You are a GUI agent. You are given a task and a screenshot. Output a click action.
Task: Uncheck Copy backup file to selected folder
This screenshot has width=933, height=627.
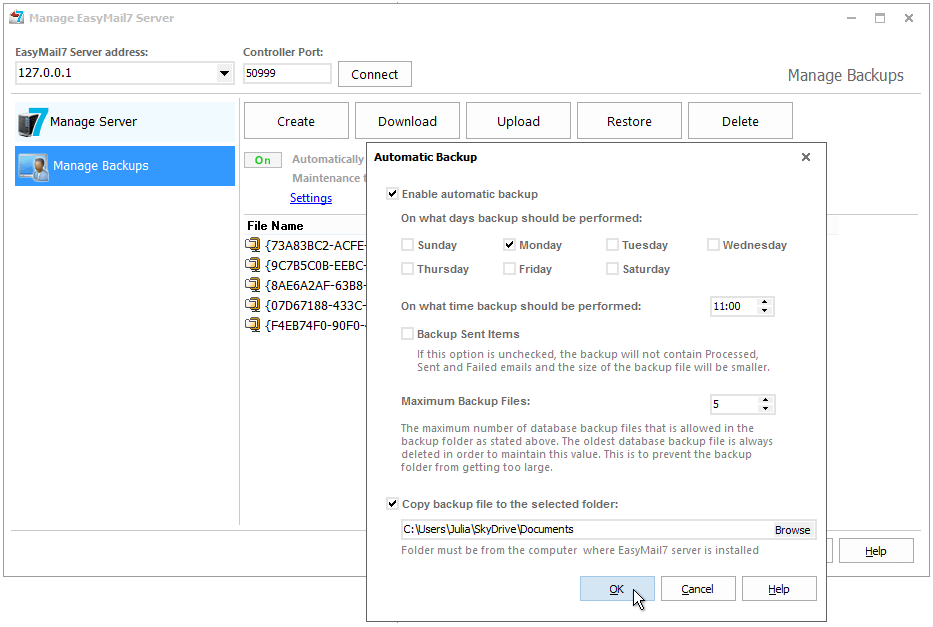[392, 504]
